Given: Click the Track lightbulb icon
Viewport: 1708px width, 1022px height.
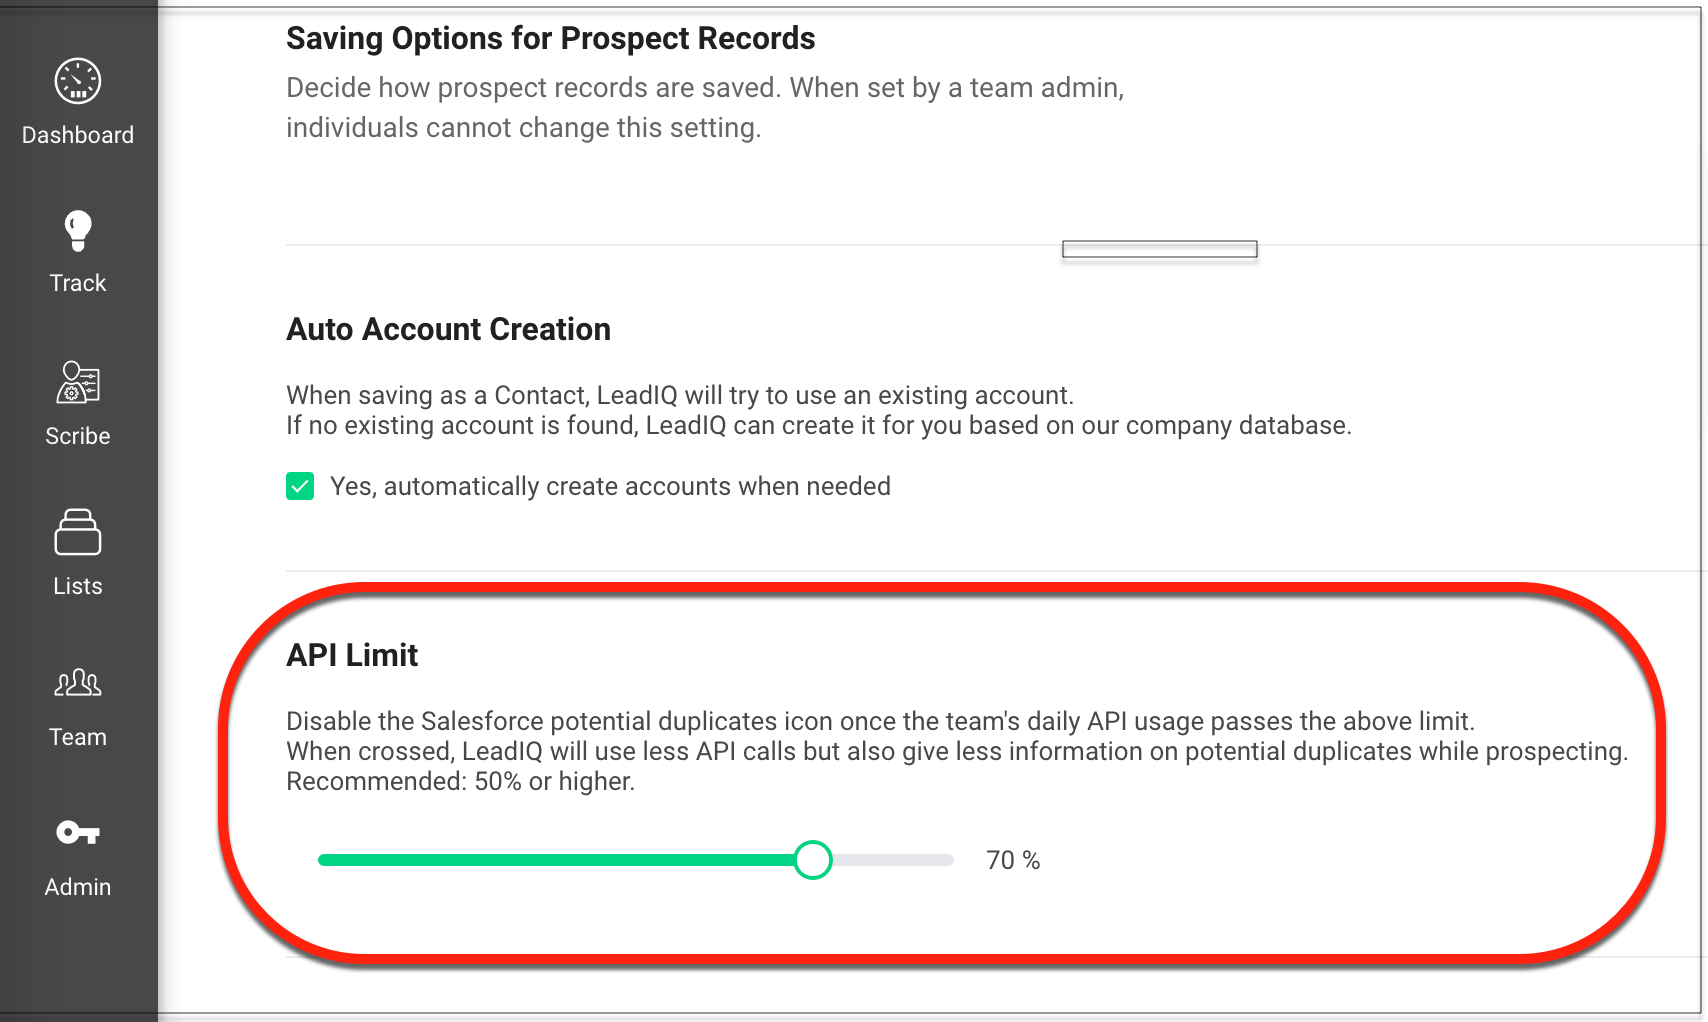Looking at the screenshot, I should pyautogui.click(x=78, y=231).
